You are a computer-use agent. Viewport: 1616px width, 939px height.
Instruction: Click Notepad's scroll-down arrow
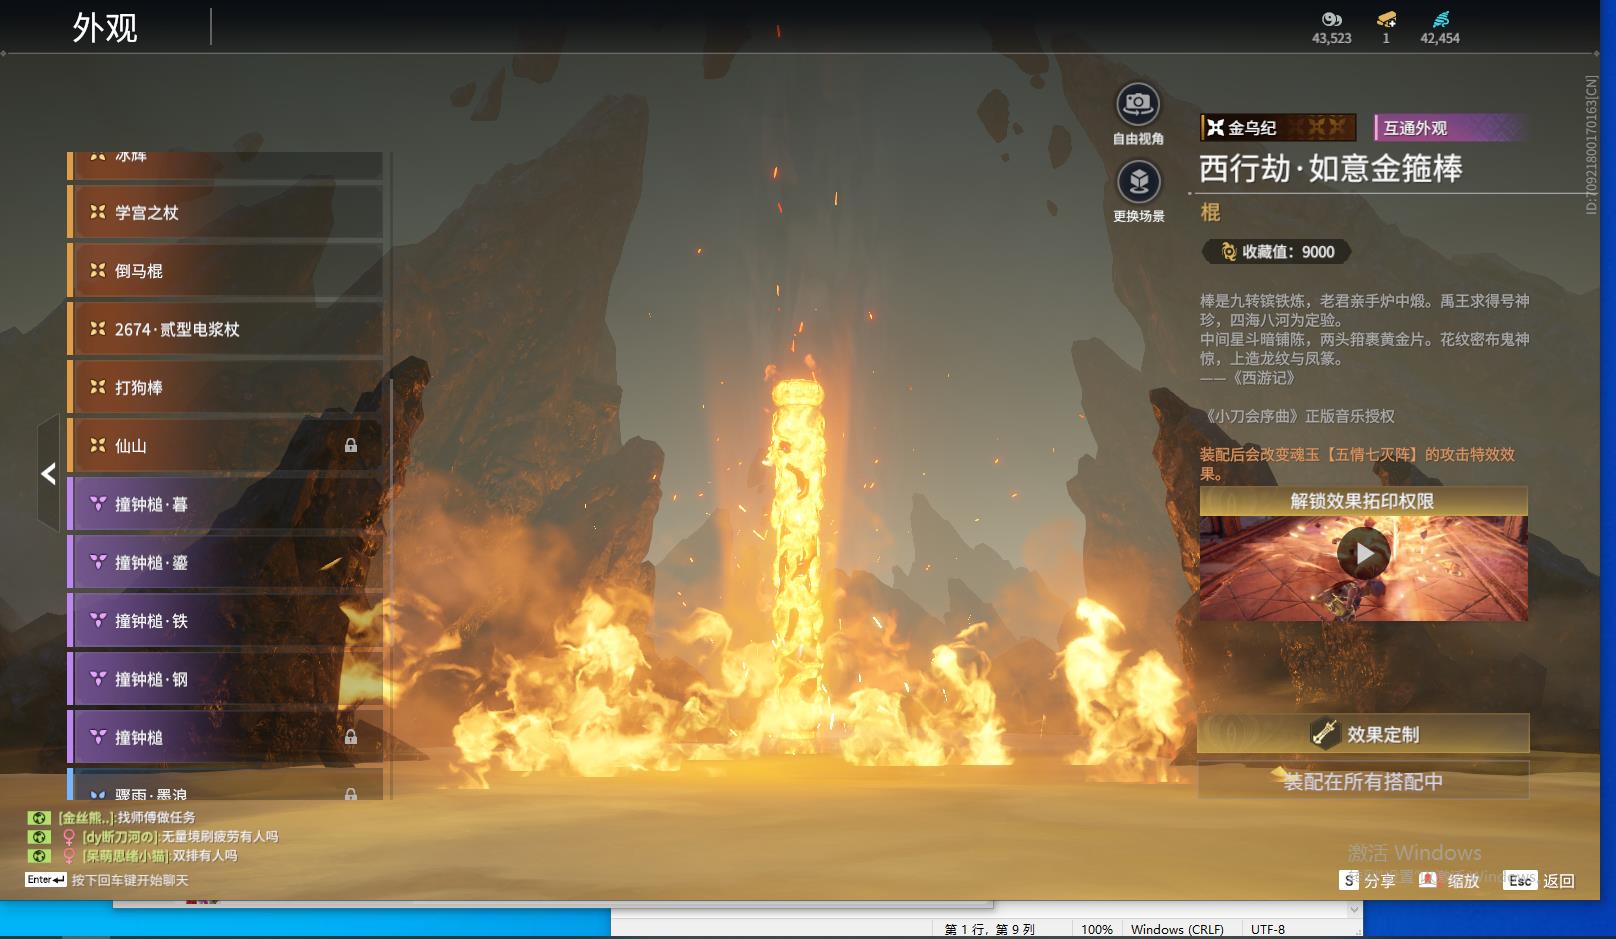[1355, 910]
